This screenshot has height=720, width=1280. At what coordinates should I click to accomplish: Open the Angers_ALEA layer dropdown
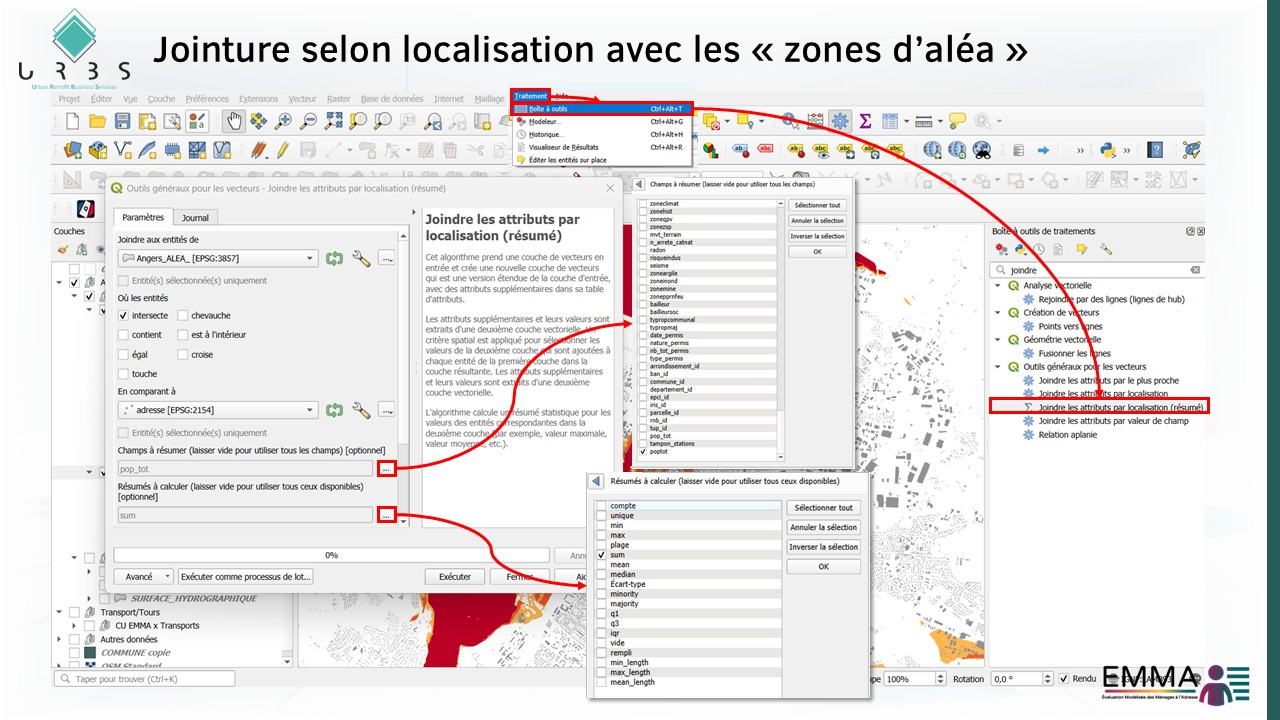point(218,258)
